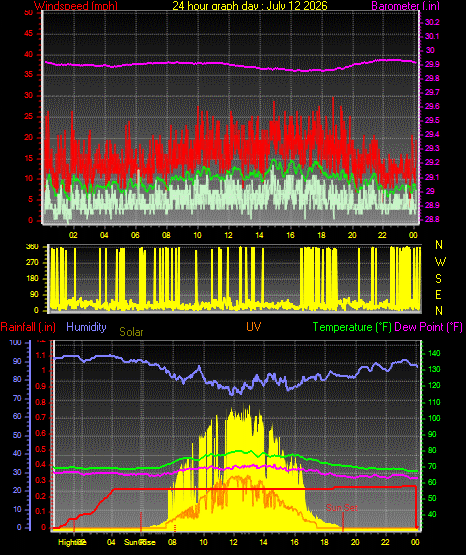Select the orange 'UV' legend label
Image resolution: width=466 pixels, height=555 pixels.
254,327
